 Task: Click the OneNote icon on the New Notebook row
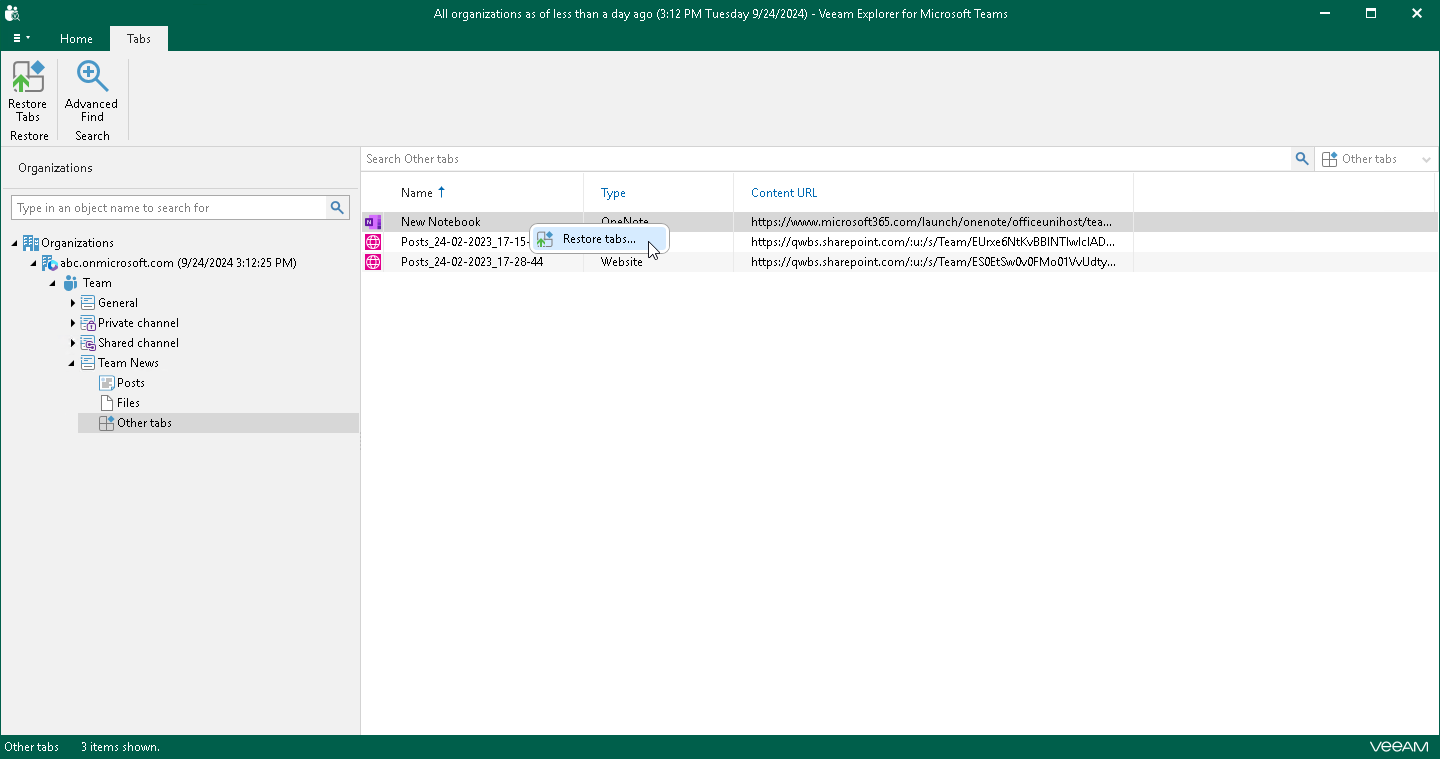(x=373, y=221)
